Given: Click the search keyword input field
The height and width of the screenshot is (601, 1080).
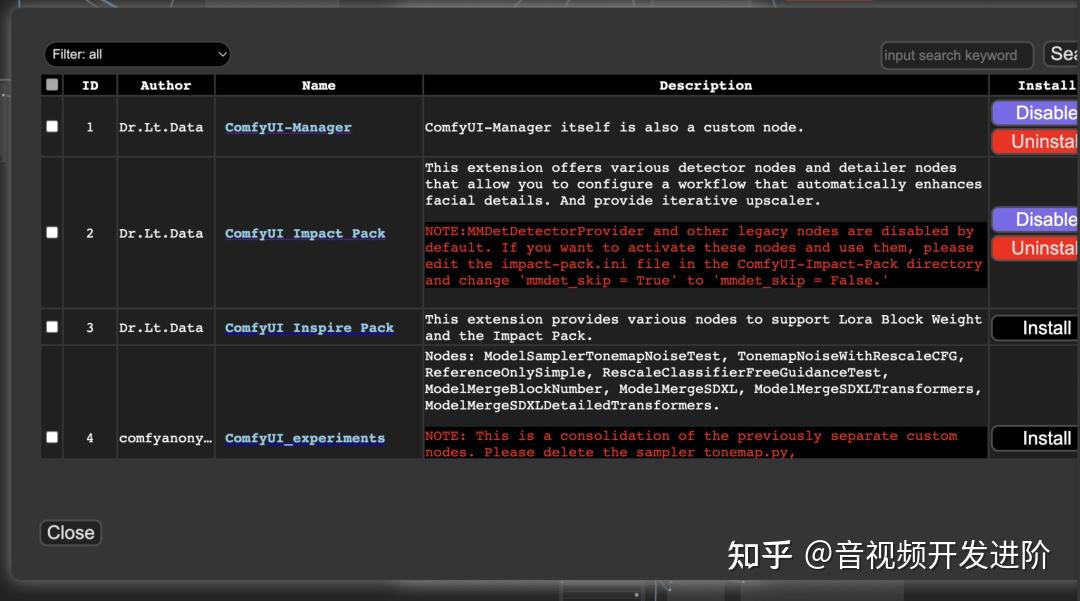Looking at the screenshot, I should point(956,55).
